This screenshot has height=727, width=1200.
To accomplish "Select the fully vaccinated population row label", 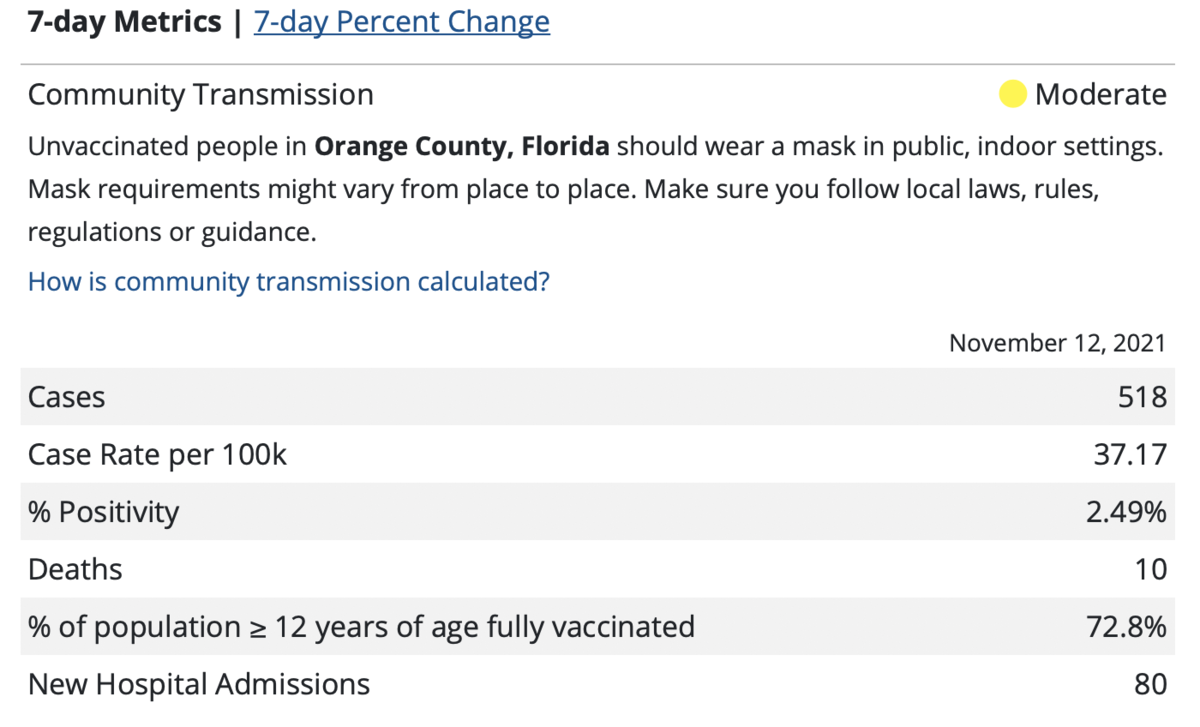I will [x=361, y=627].
